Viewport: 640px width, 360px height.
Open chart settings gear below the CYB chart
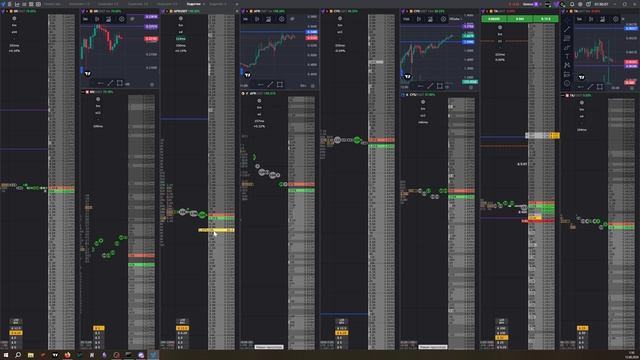471,87
